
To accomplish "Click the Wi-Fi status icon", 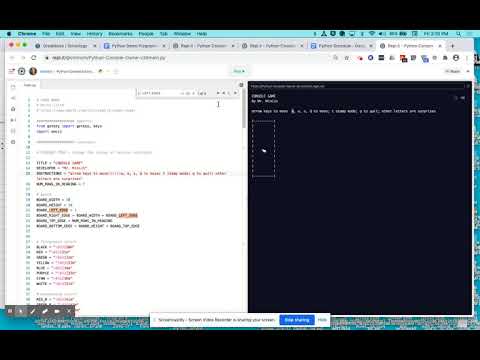I will pyautogui.click(x=372, y=34).
